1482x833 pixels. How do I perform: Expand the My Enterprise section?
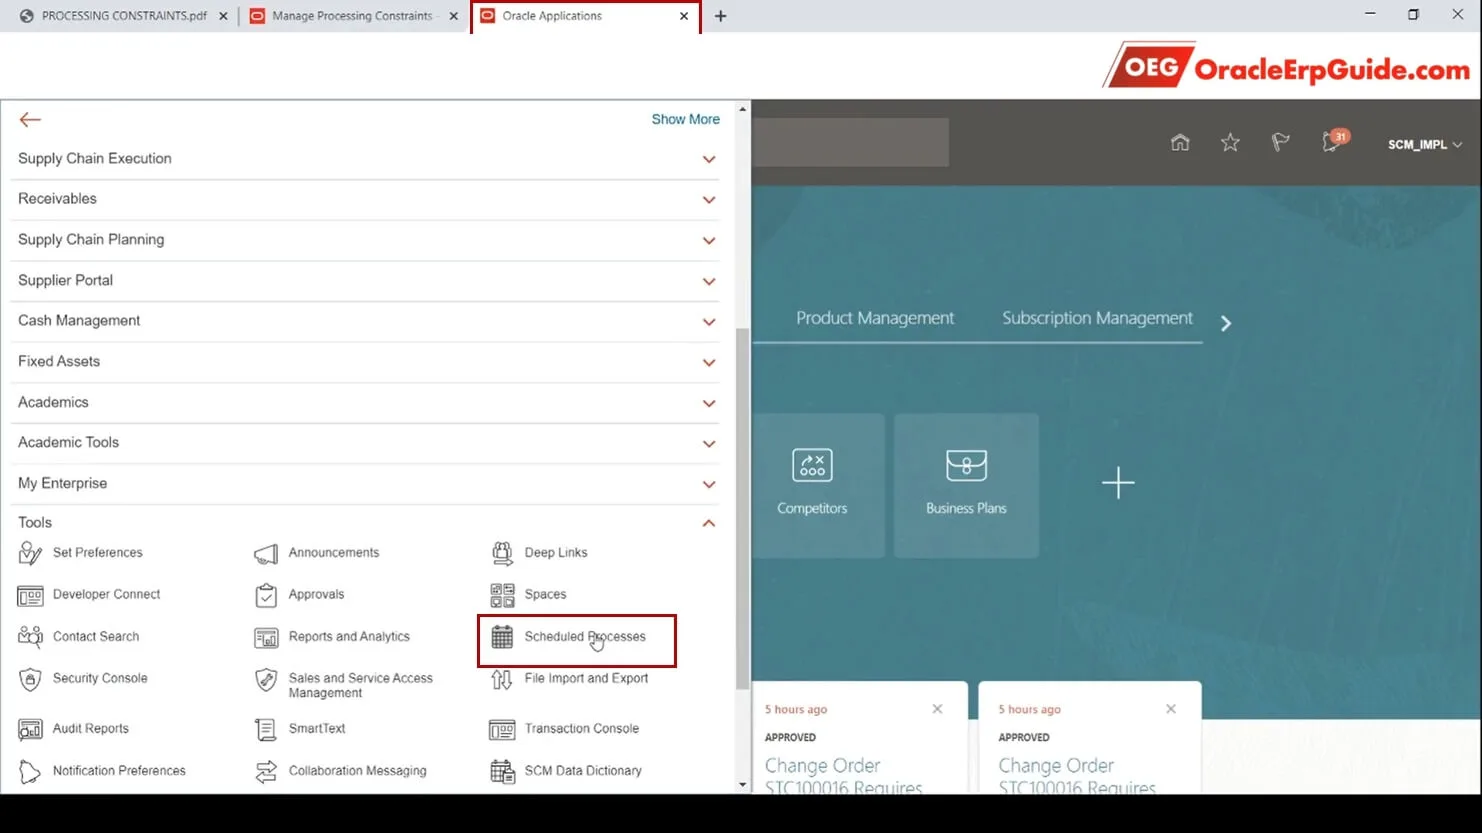[x=709, y=485]
